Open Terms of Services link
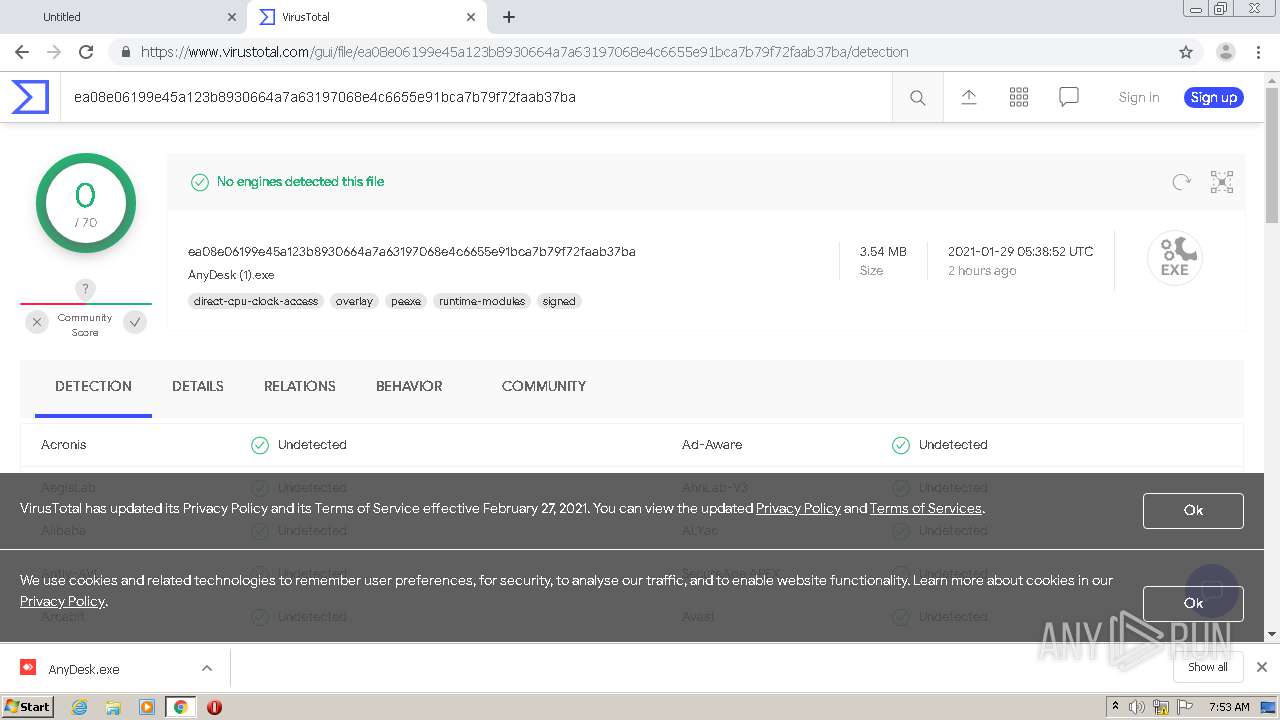This screenshot has width=1280, height=720. click(x=926, y=508)
